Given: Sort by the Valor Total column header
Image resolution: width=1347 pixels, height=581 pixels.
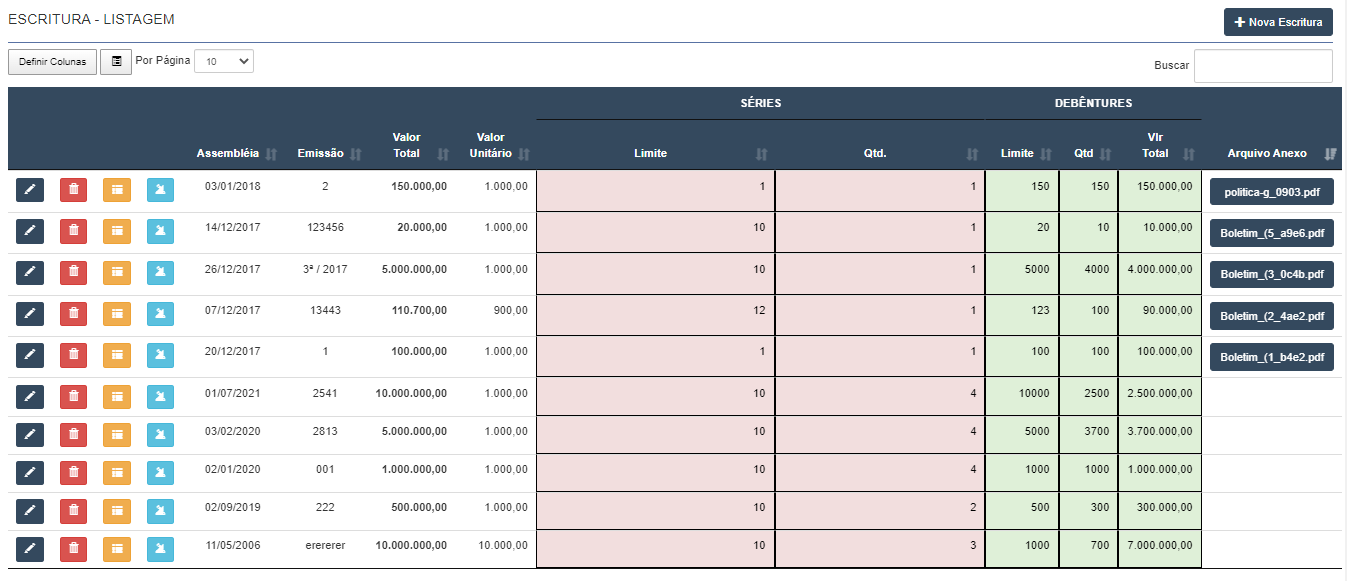Looking at the screenshot, I should coord(421,145).
